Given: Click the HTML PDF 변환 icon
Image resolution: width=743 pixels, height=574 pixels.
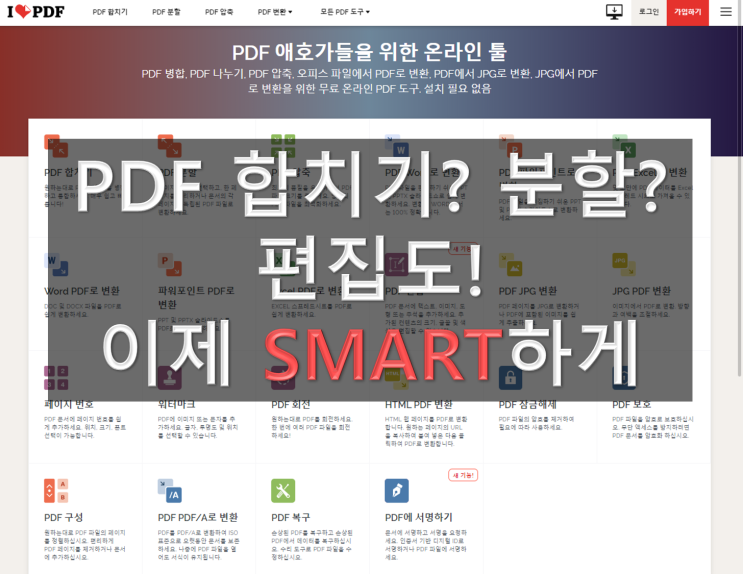Looking at the screenshot, I should (x=397, y=378).
